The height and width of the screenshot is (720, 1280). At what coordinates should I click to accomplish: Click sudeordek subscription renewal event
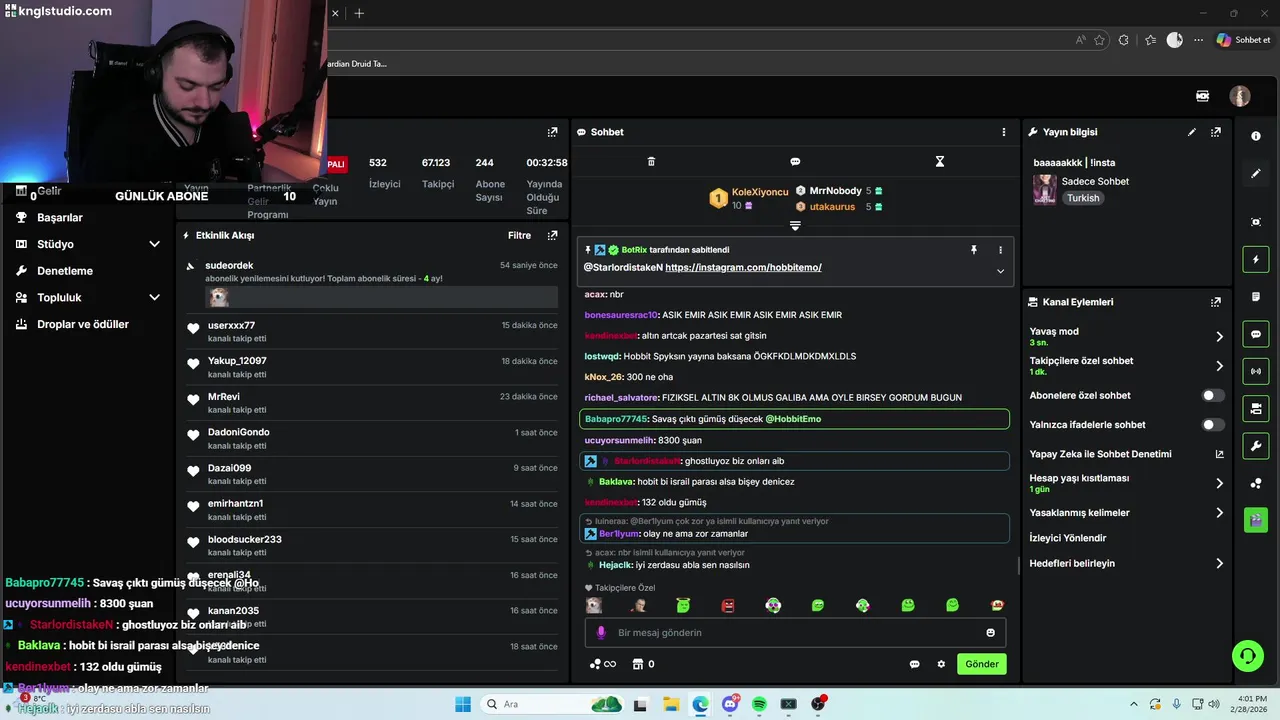[x=371, y=284]
